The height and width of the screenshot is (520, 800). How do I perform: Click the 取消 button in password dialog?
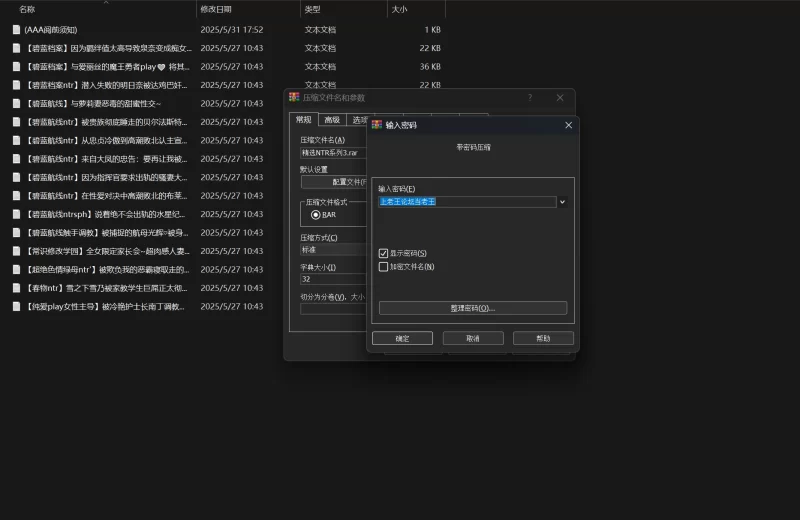click(x=473, y=338)
